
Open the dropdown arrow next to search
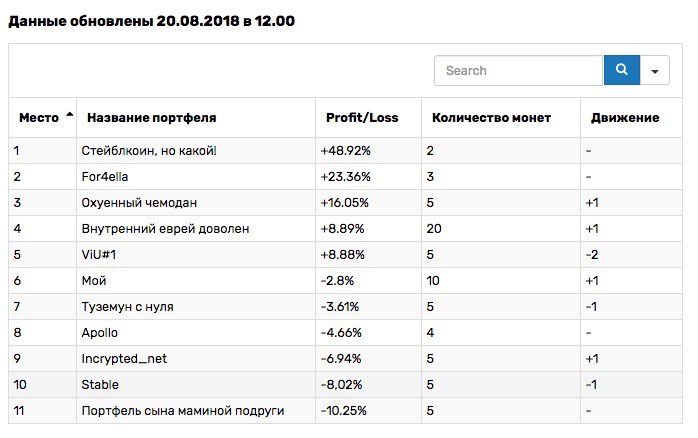[x=654, y=70]
